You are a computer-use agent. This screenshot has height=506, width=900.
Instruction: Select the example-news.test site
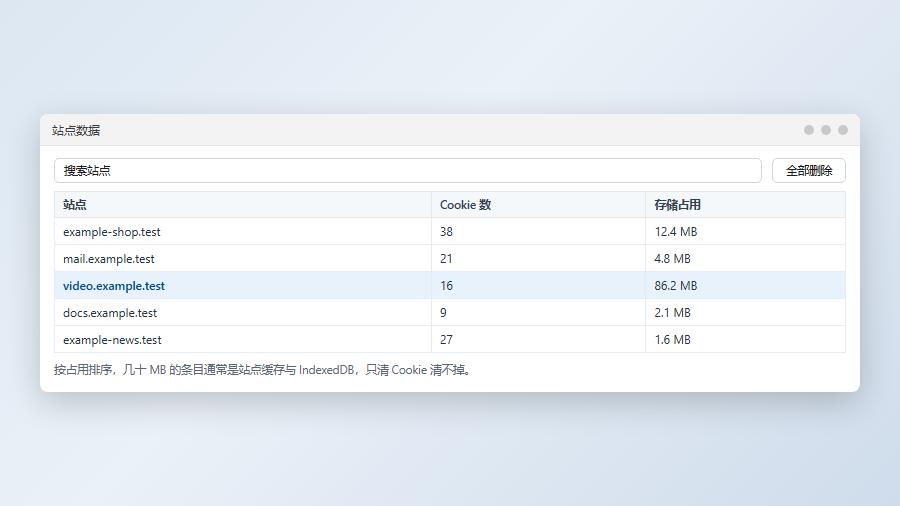pos(112,340)
